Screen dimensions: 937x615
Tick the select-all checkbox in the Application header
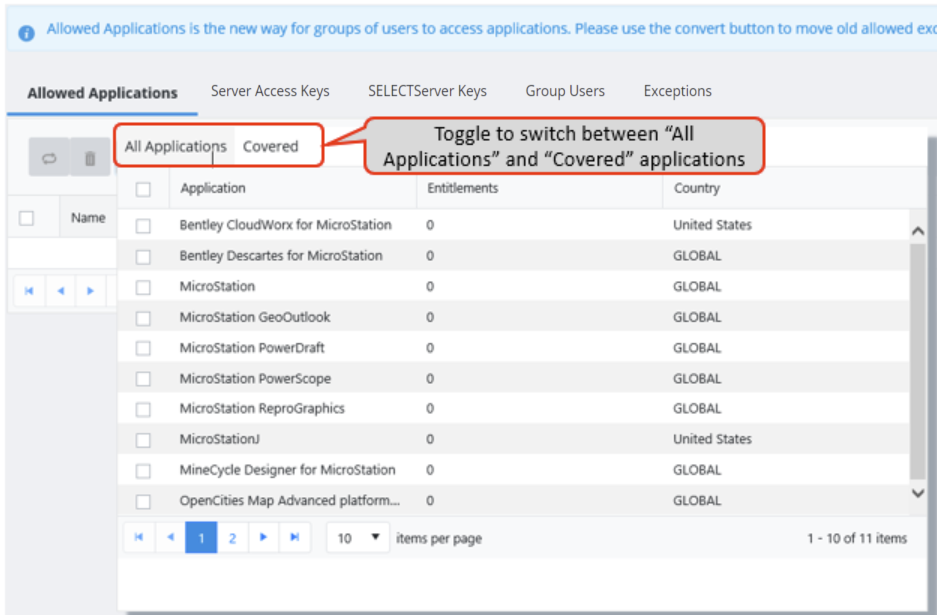coord(143,189)
